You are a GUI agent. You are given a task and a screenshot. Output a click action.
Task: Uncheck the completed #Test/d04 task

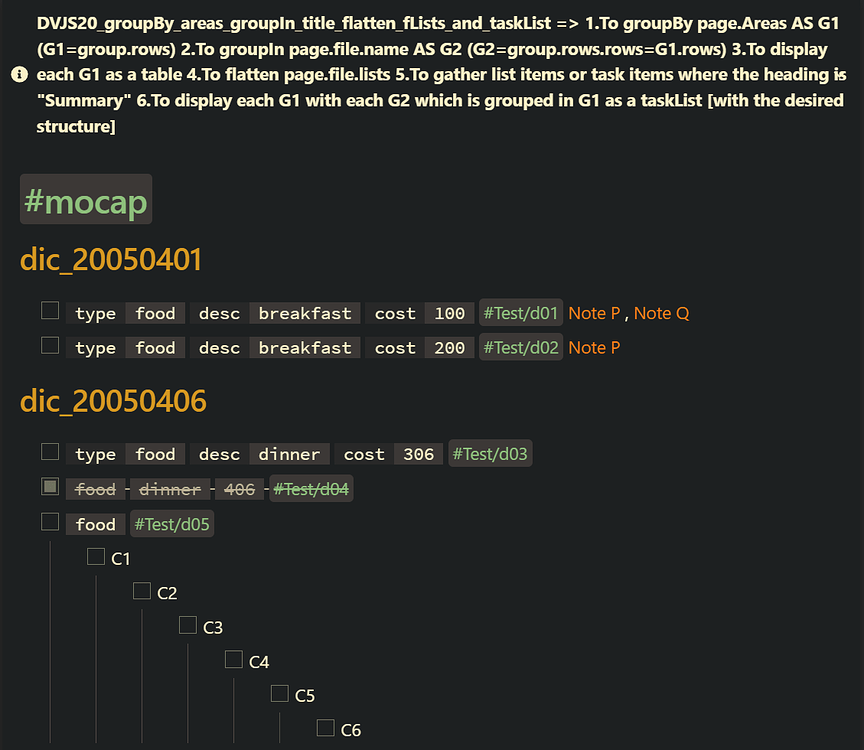50,487
